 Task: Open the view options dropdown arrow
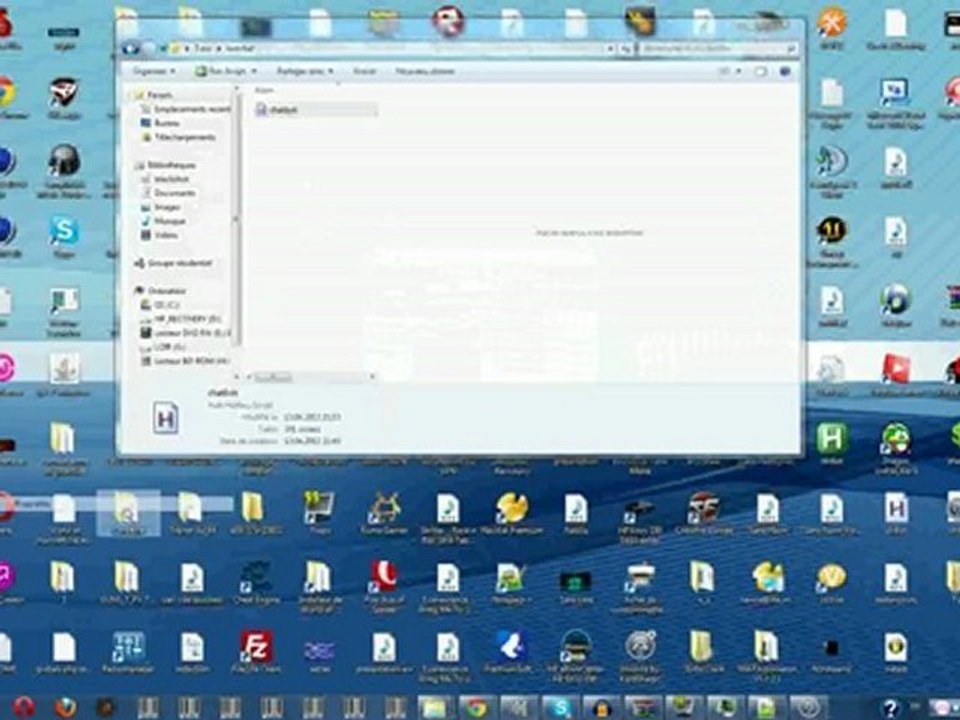click(739, 72)
